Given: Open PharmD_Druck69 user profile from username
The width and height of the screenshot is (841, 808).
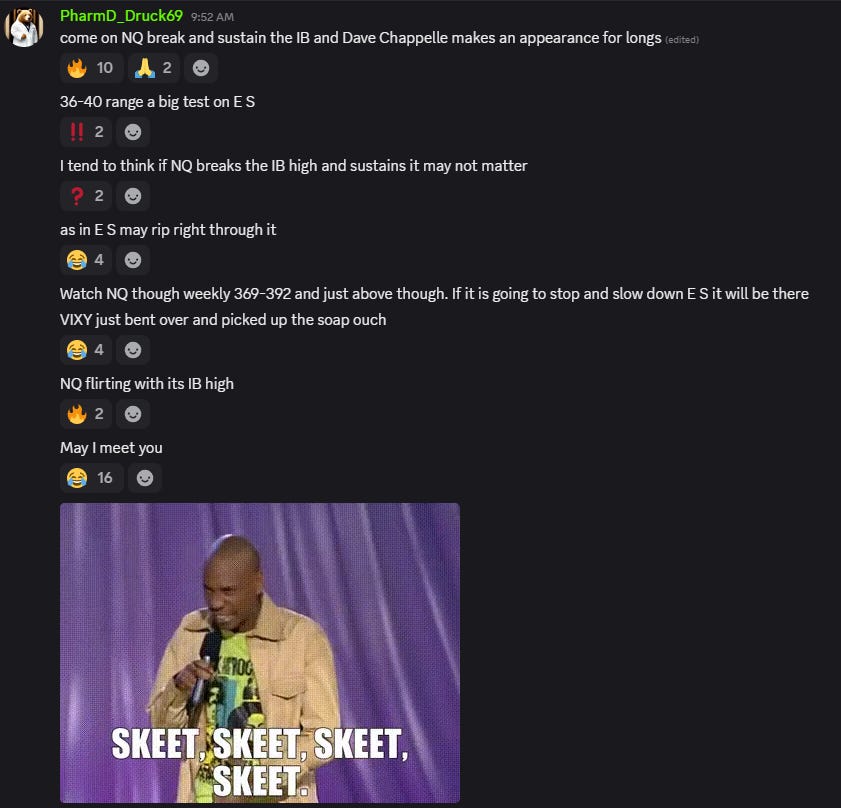Looking at the screenshot, I should [x=121, y=16].
